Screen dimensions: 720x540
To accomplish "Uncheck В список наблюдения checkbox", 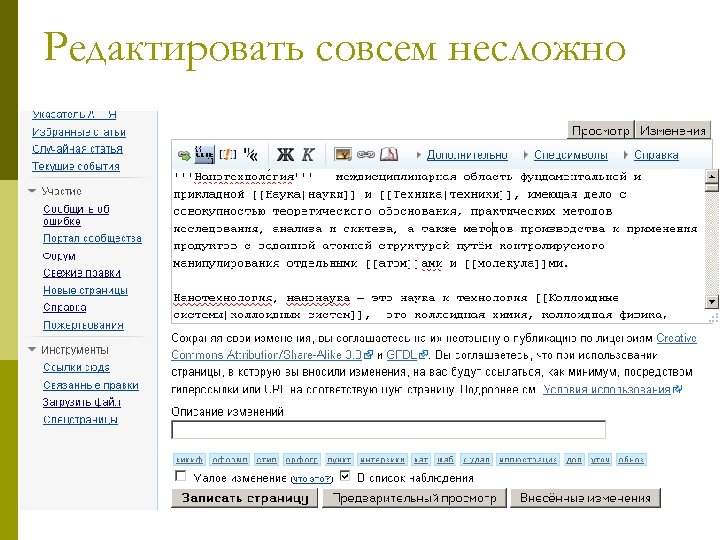I will pos(345,476).
